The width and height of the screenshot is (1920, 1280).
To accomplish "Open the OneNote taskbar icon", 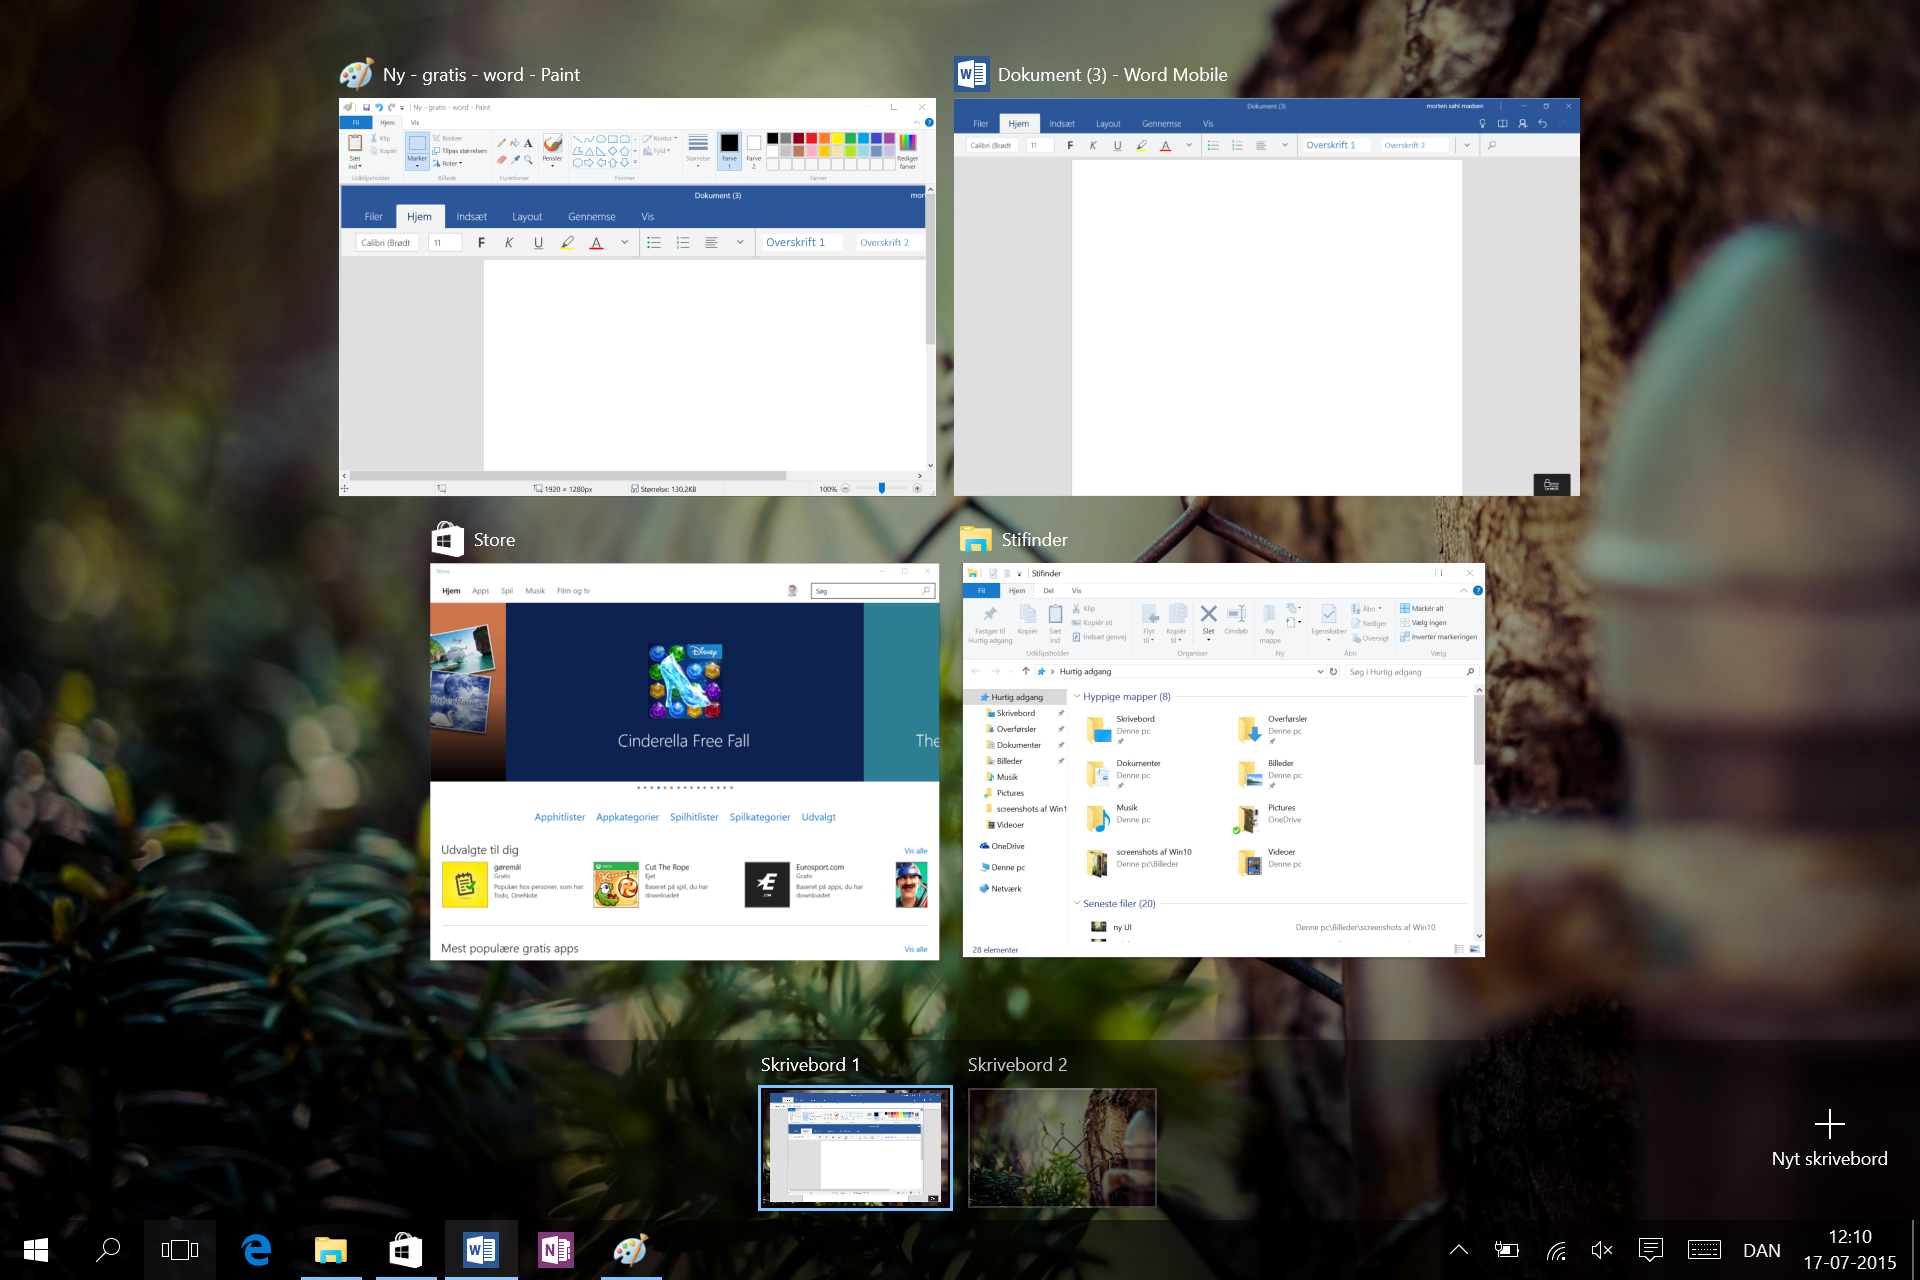I will (x=556, y=1250).
